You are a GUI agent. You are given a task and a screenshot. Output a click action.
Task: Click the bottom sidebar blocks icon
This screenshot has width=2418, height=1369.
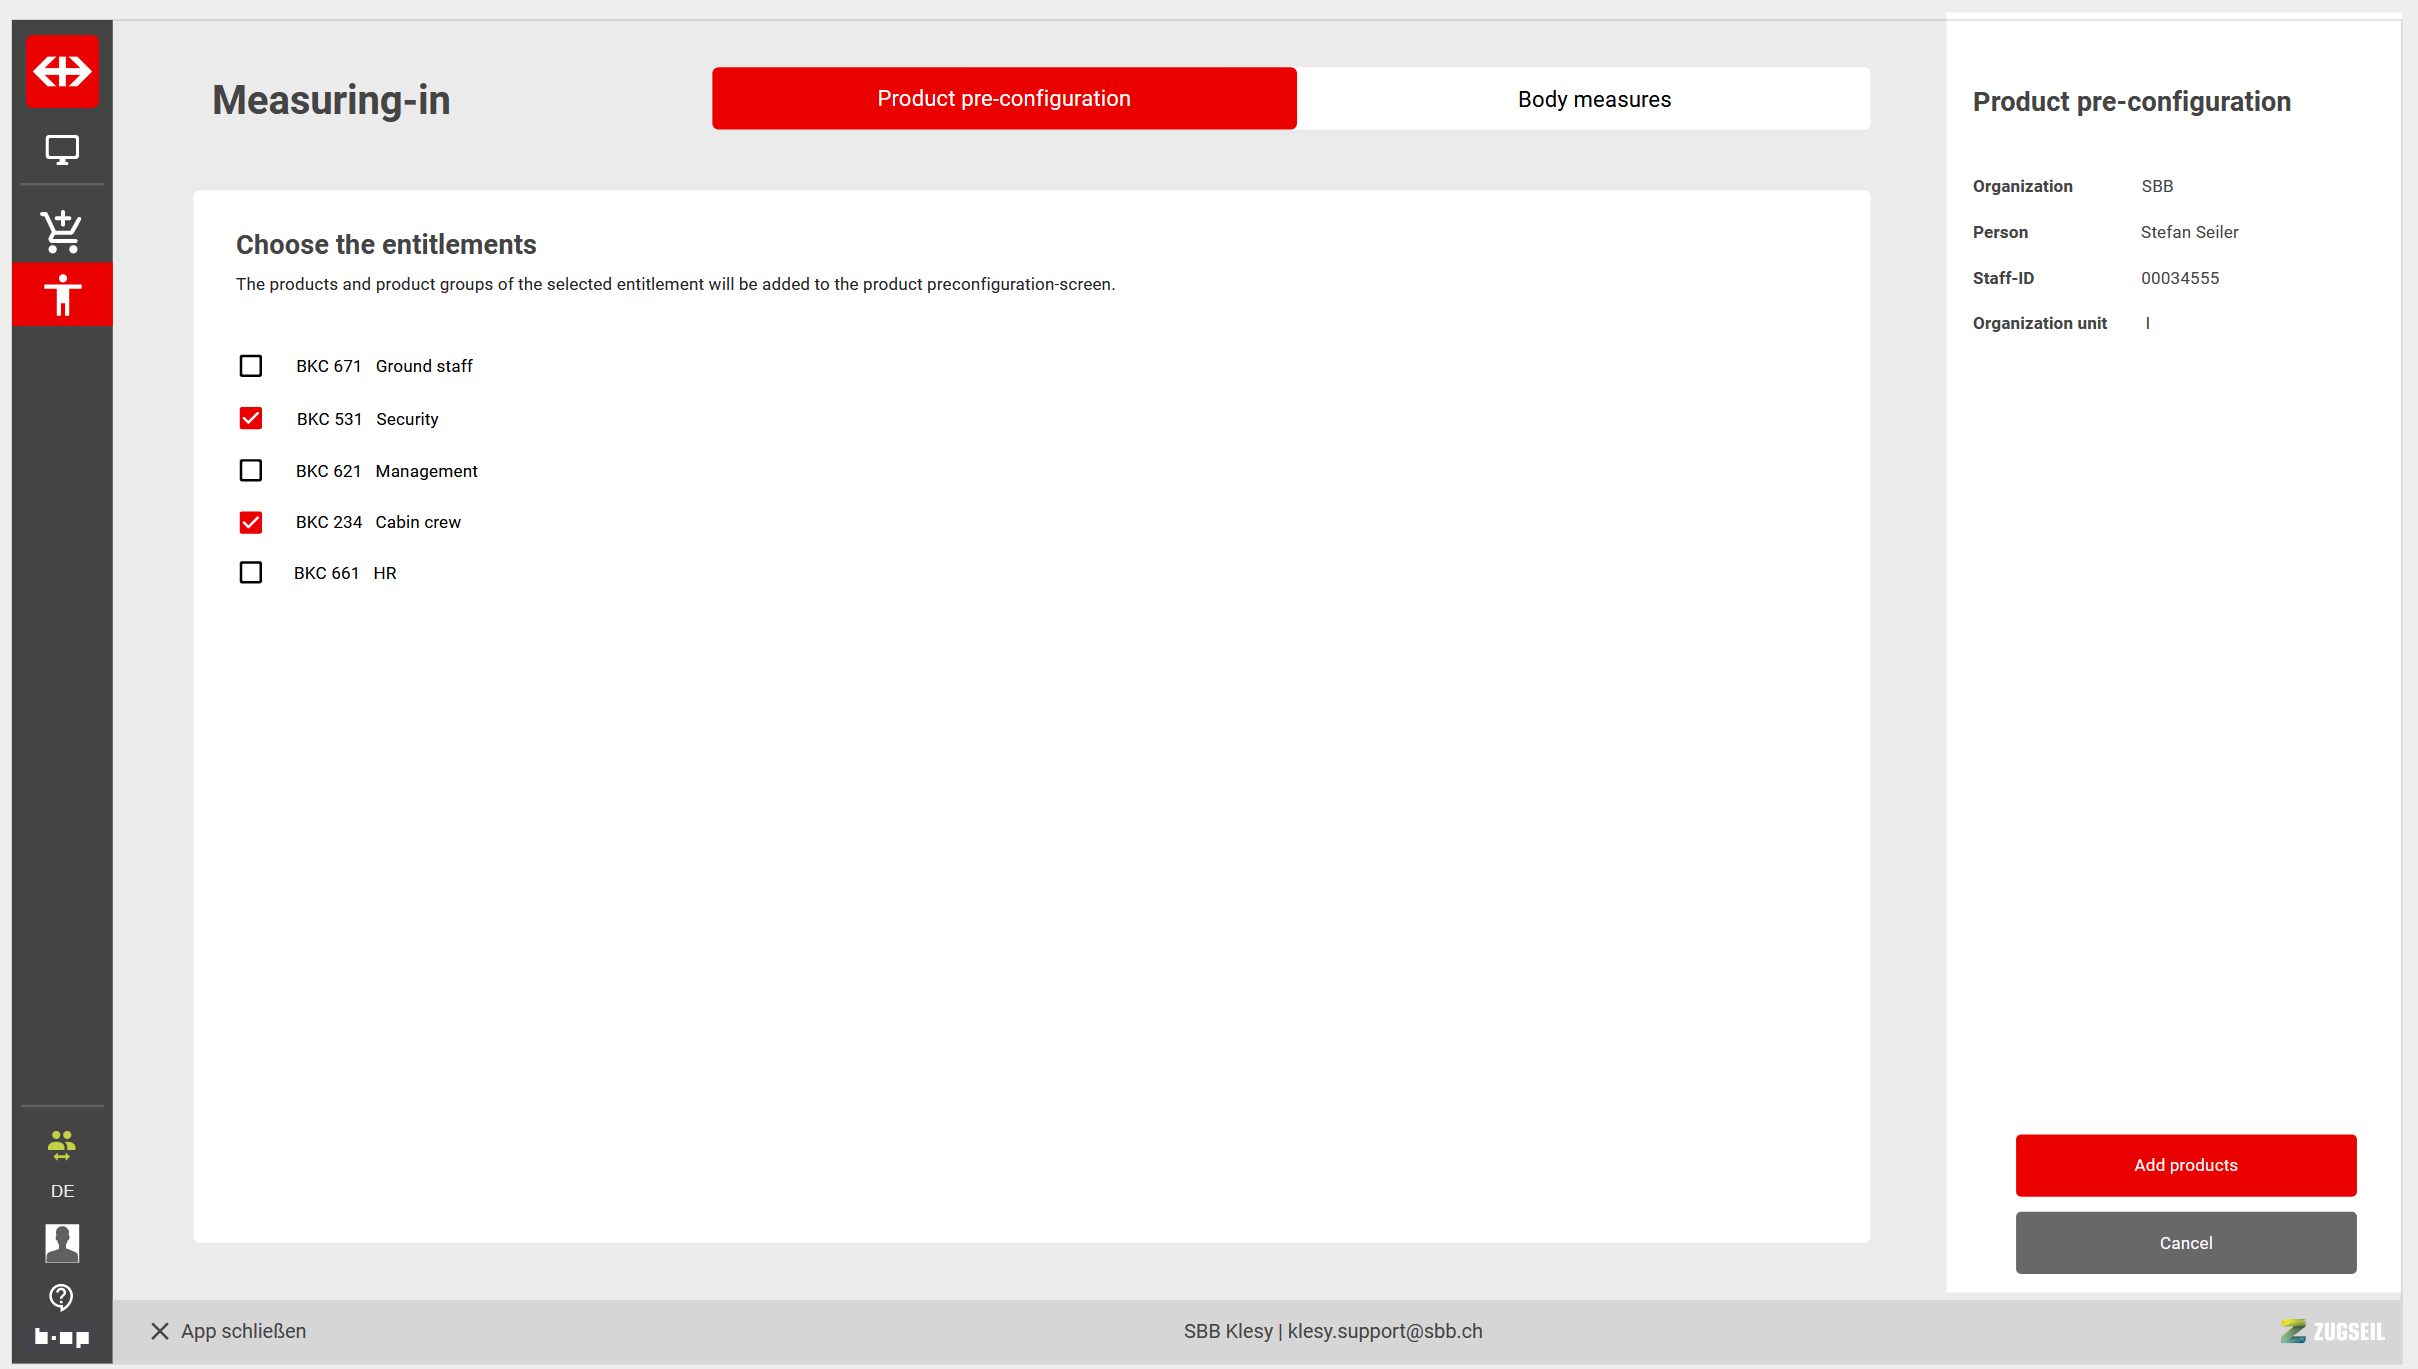pyautogui.click(x=62, y=1337)
